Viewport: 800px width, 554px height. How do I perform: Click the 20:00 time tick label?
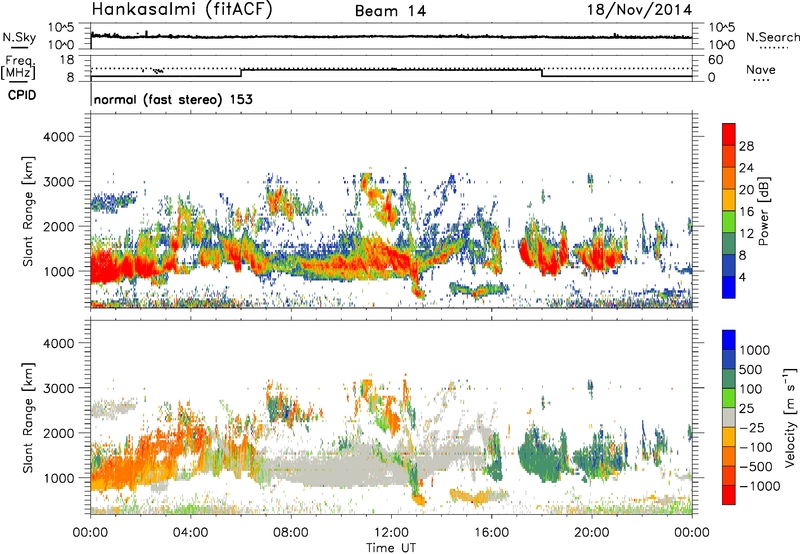point(592,533)
